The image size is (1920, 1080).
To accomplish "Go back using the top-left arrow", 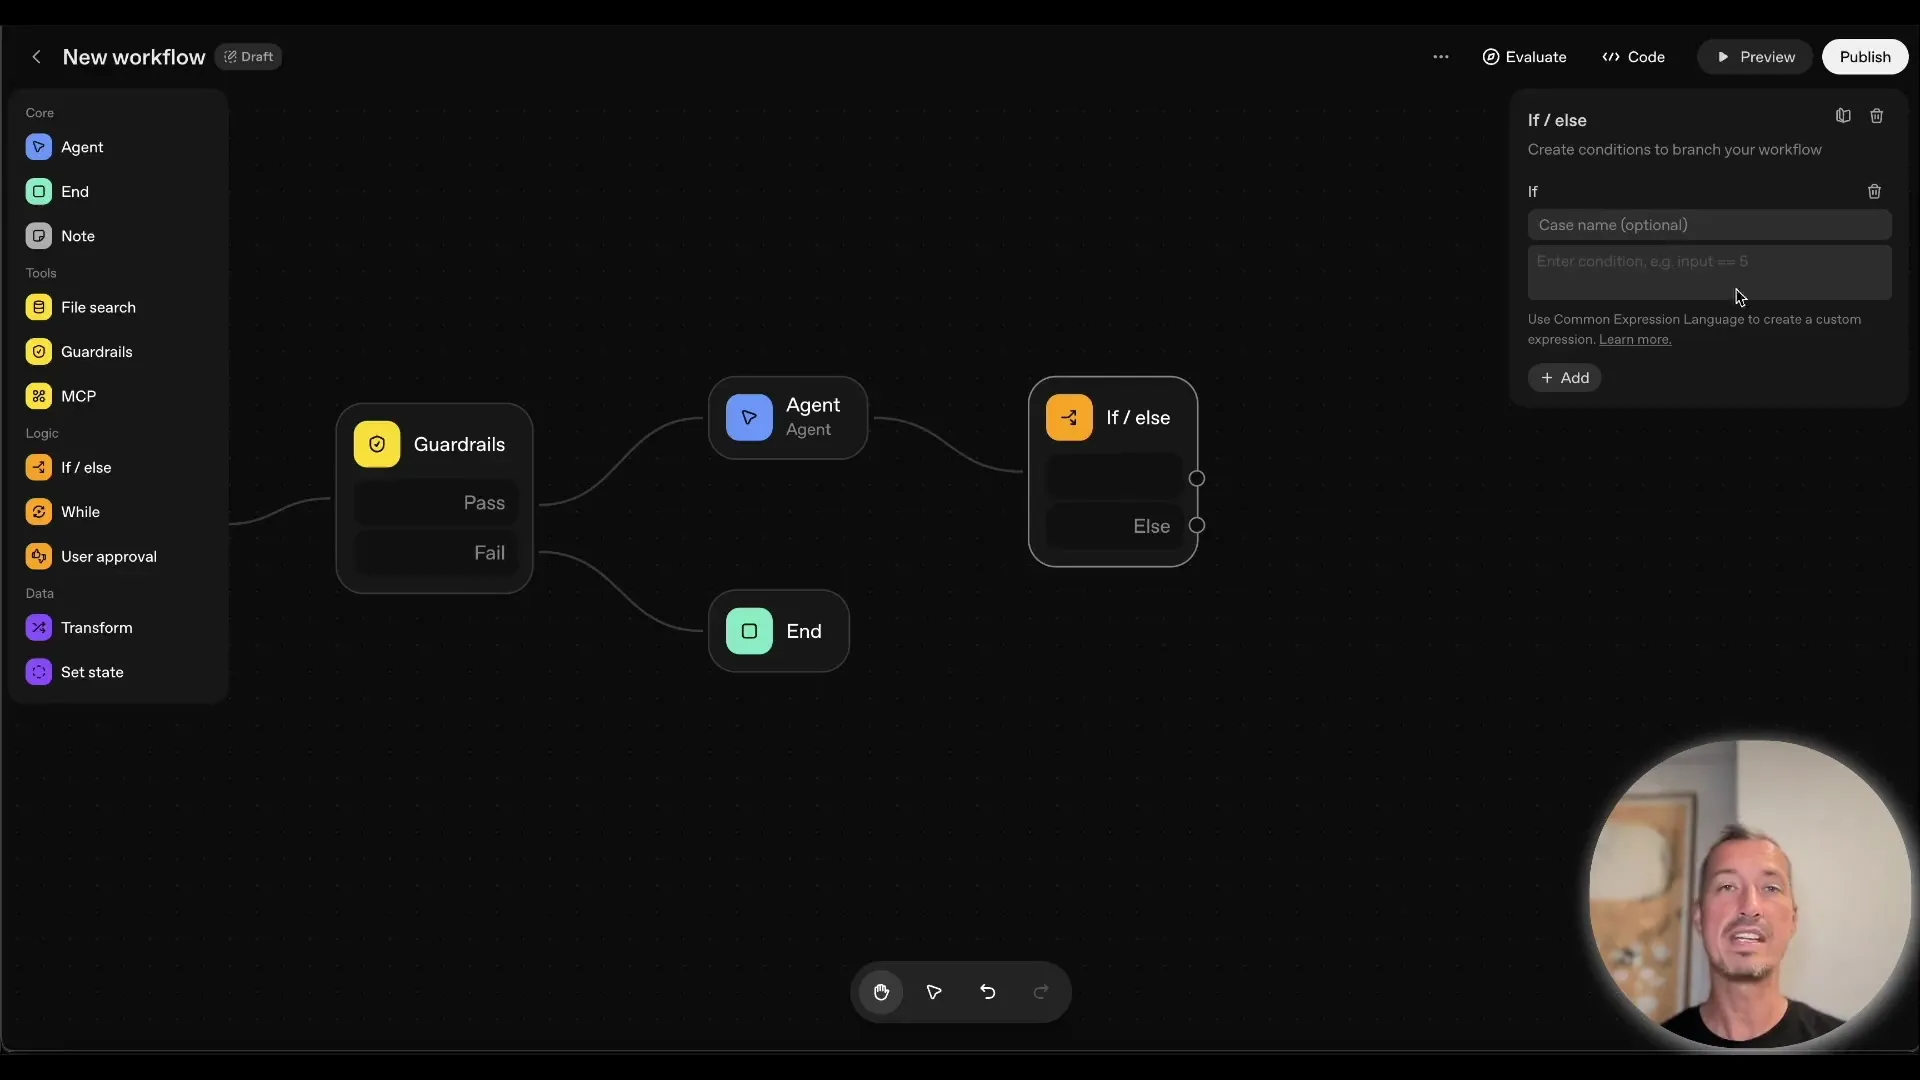I will click(x=36, y=56).
